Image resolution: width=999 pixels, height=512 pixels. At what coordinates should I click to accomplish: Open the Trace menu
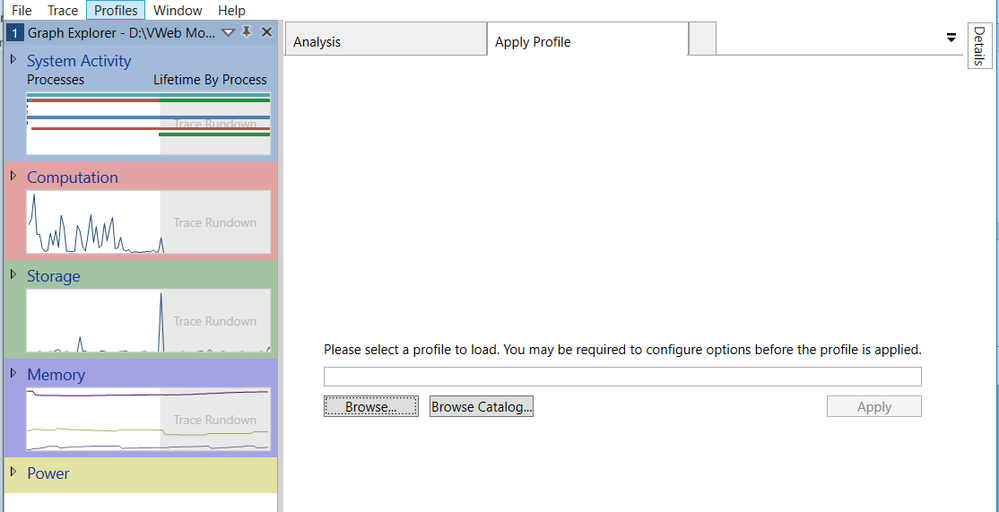pyautogui.click(x=62, y=10)
